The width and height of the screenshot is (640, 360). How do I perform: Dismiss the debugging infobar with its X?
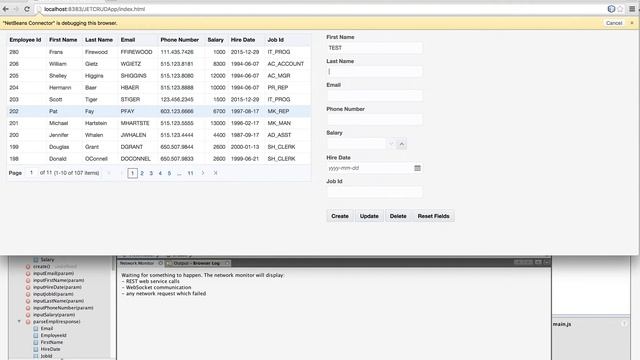[x=632, y=23]
